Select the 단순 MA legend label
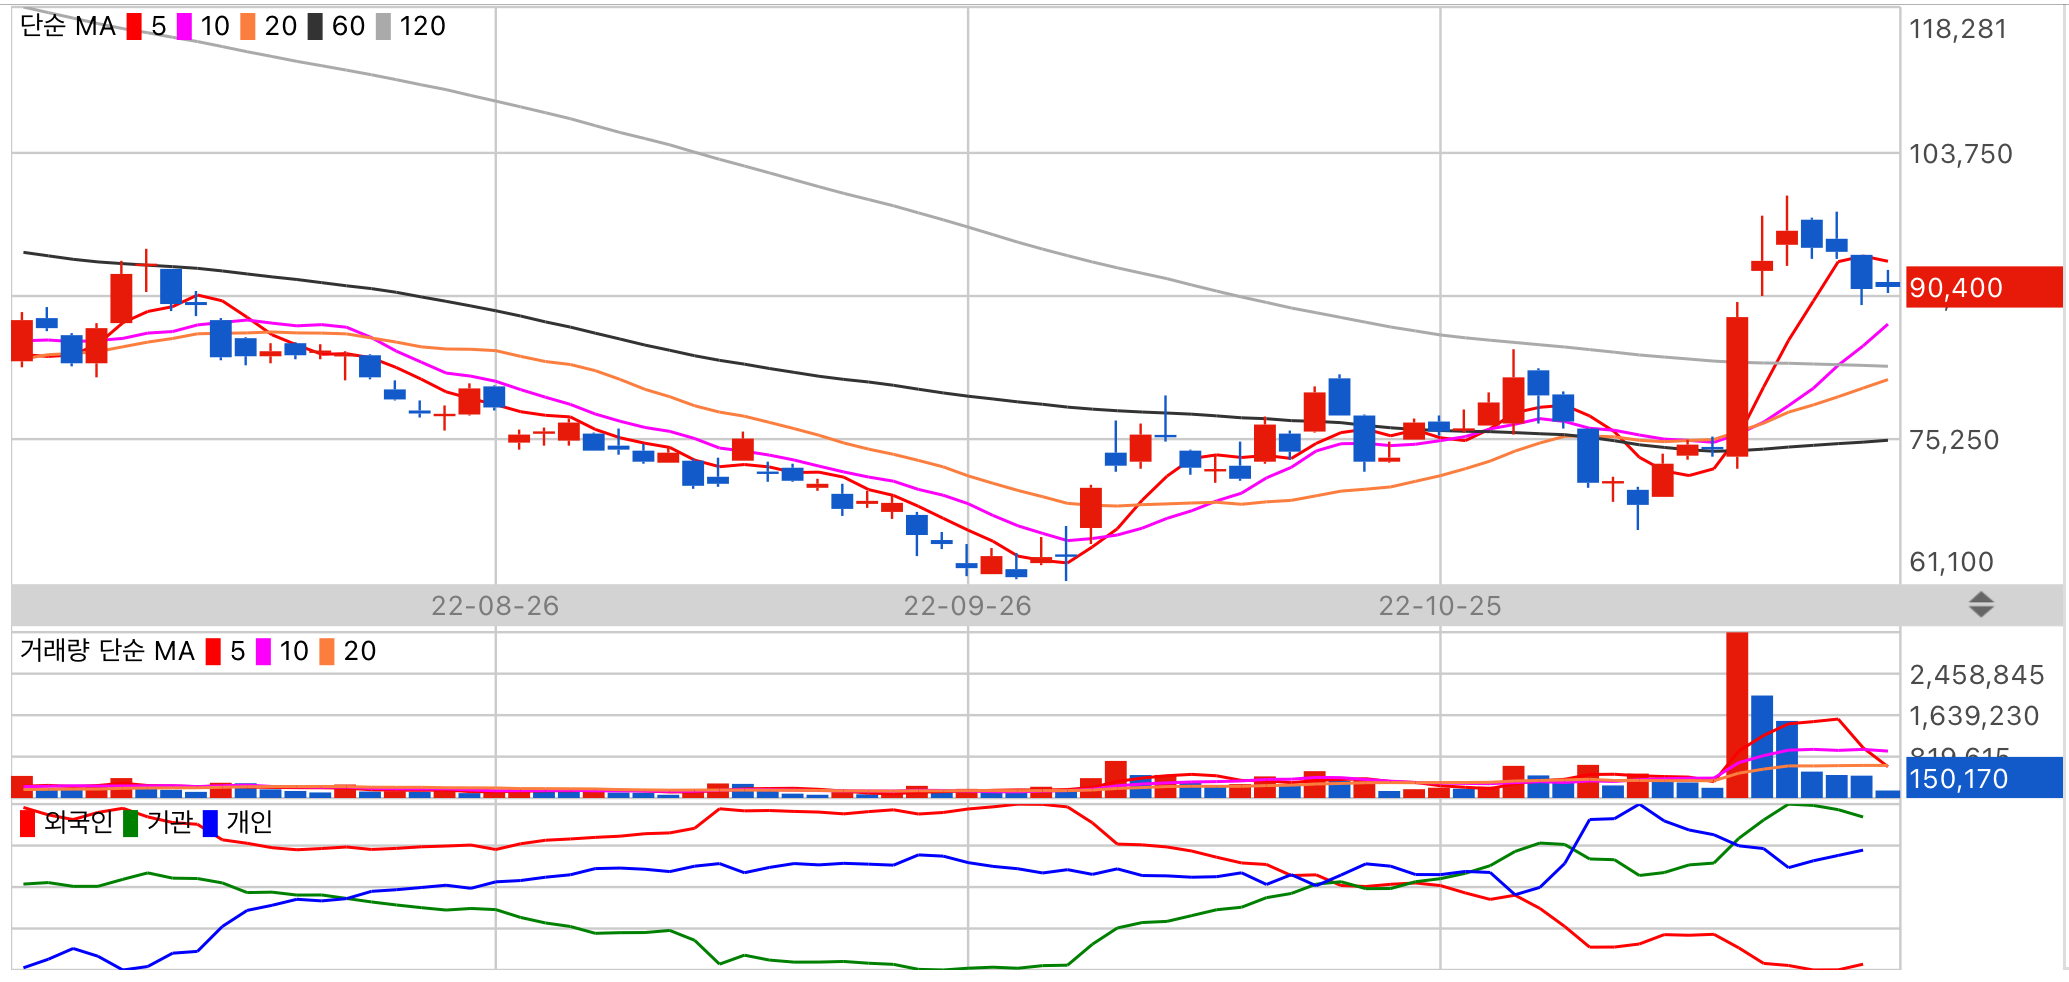The image size is (2069, 982). pyautogui.click(x=68, y=26)
